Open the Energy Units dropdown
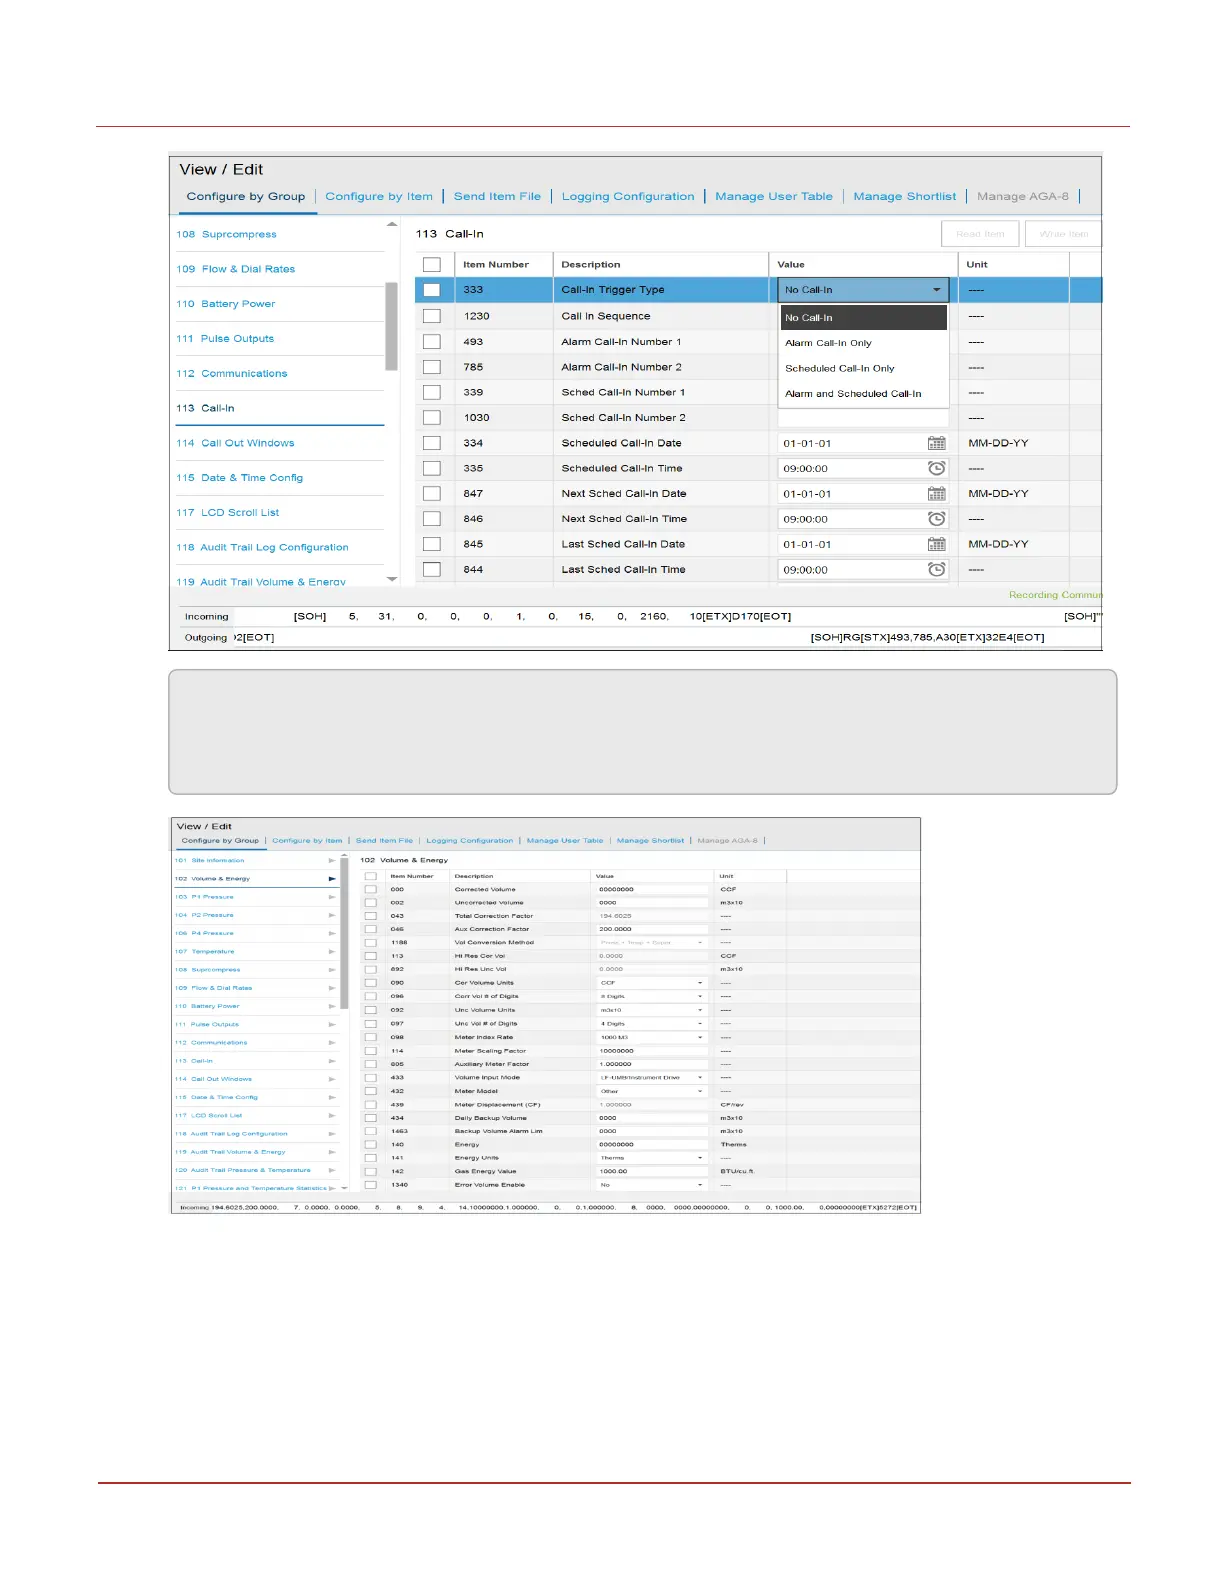This screenshot has width=1224, height=1584. click(x=652, y=1158)
